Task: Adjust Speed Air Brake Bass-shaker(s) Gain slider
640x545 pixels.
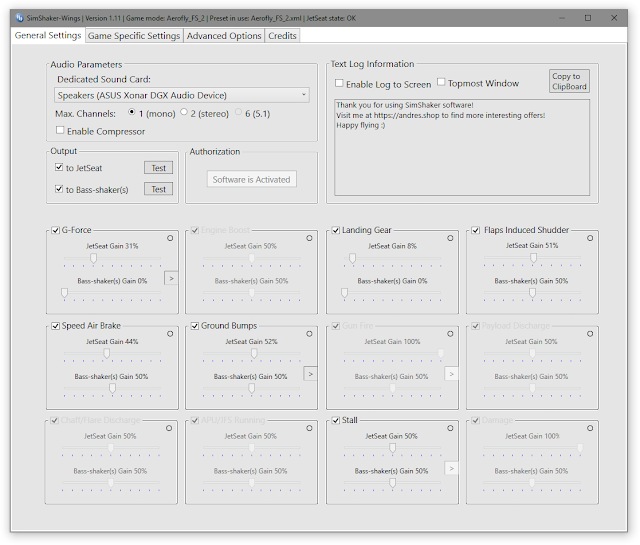Action: pyautogui.click(x=112, y=388)
